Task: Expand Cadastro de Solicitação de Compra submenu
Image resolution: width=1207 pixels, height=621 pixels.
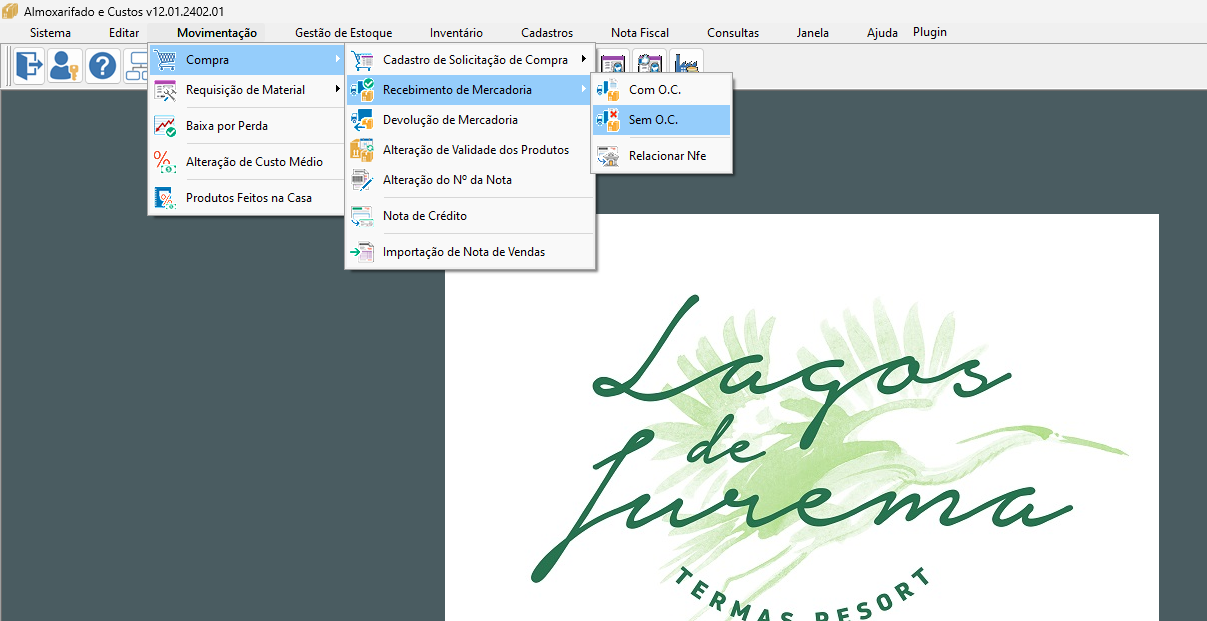Action: click(x=470, y=60)
